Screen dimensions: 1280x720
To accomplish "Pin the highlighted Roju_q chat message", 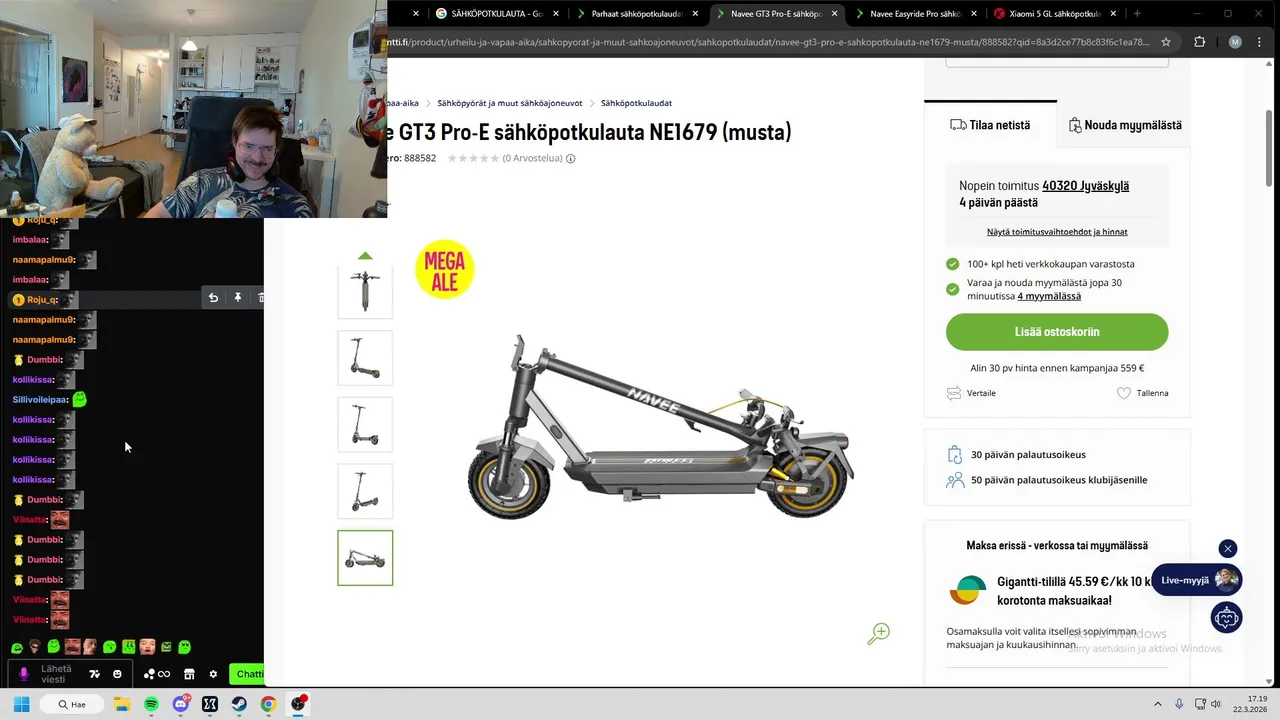I will (x=238, y=298).
